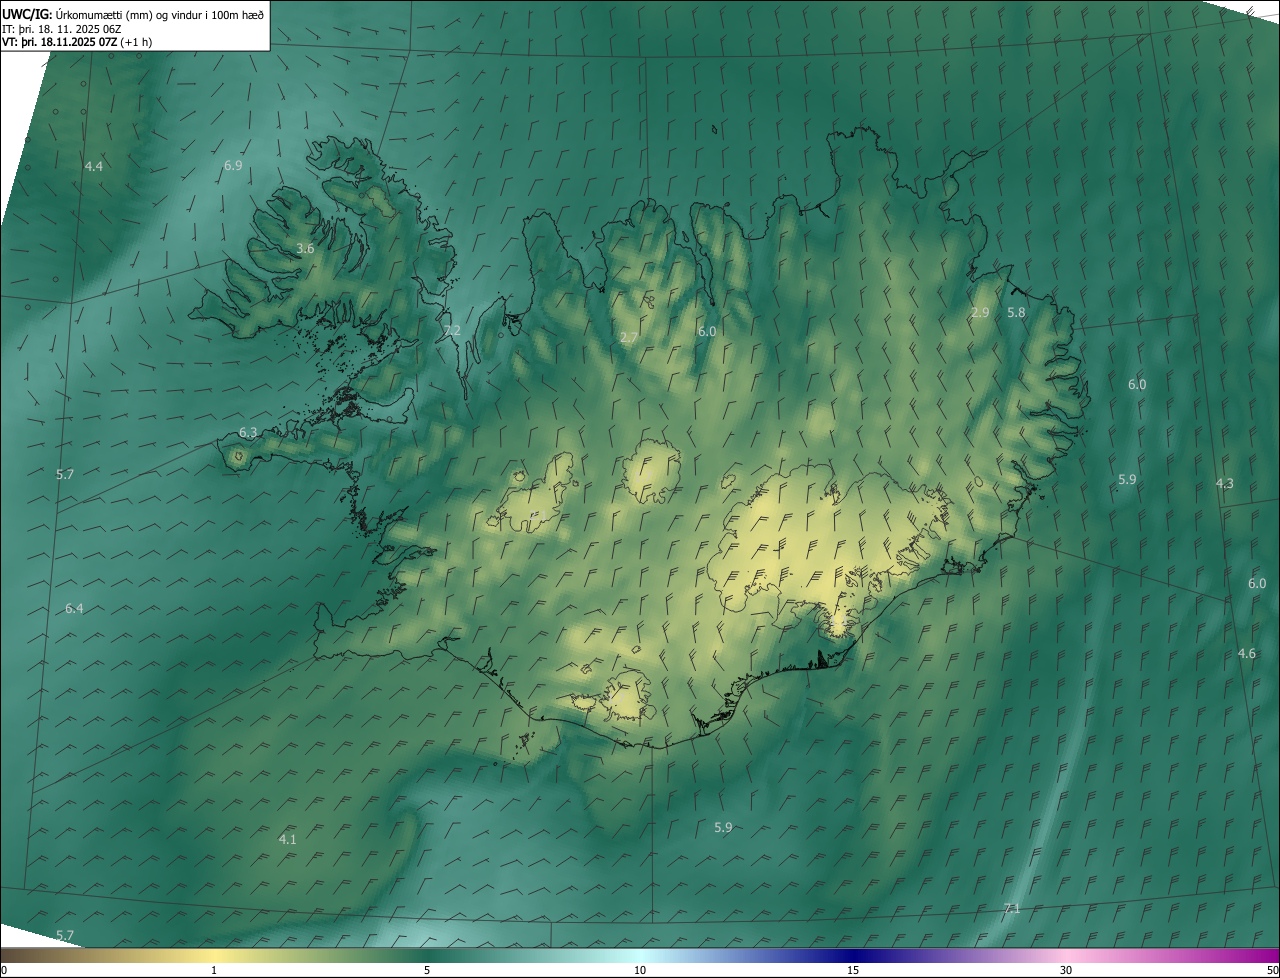The height and width of the screenshot is (978, 1280).
Task: Click the map value "6.9"
Action: click(x=233, y=165)
